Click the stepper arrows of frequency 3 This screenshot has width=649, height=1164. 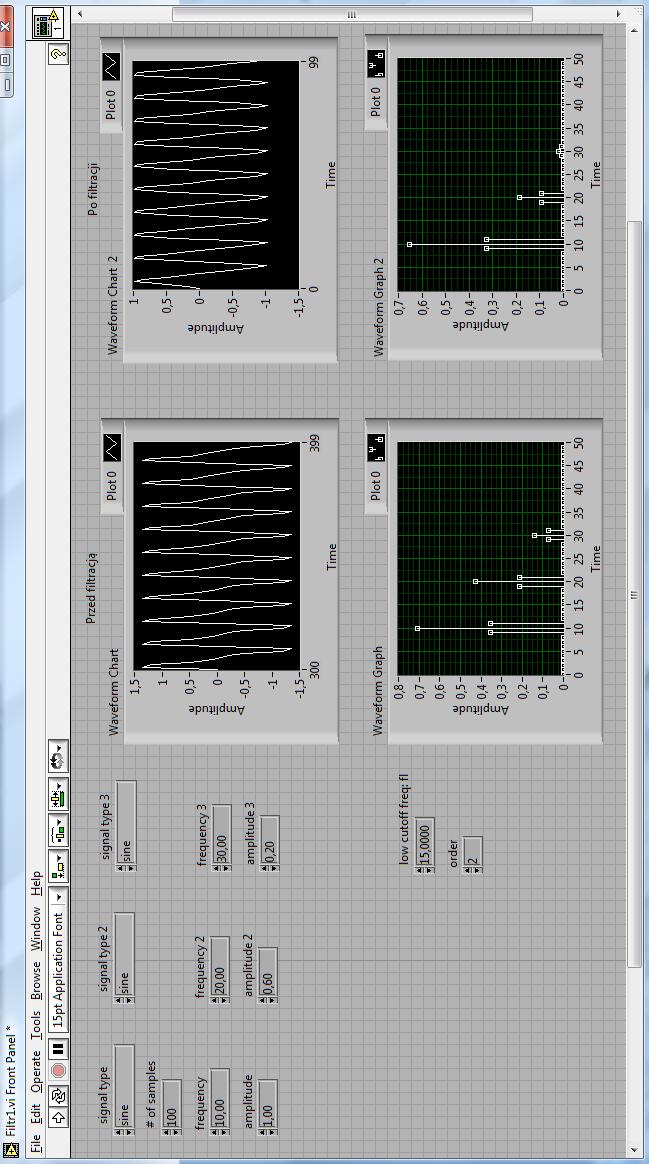pyautogui.click(x=221, y=869)
